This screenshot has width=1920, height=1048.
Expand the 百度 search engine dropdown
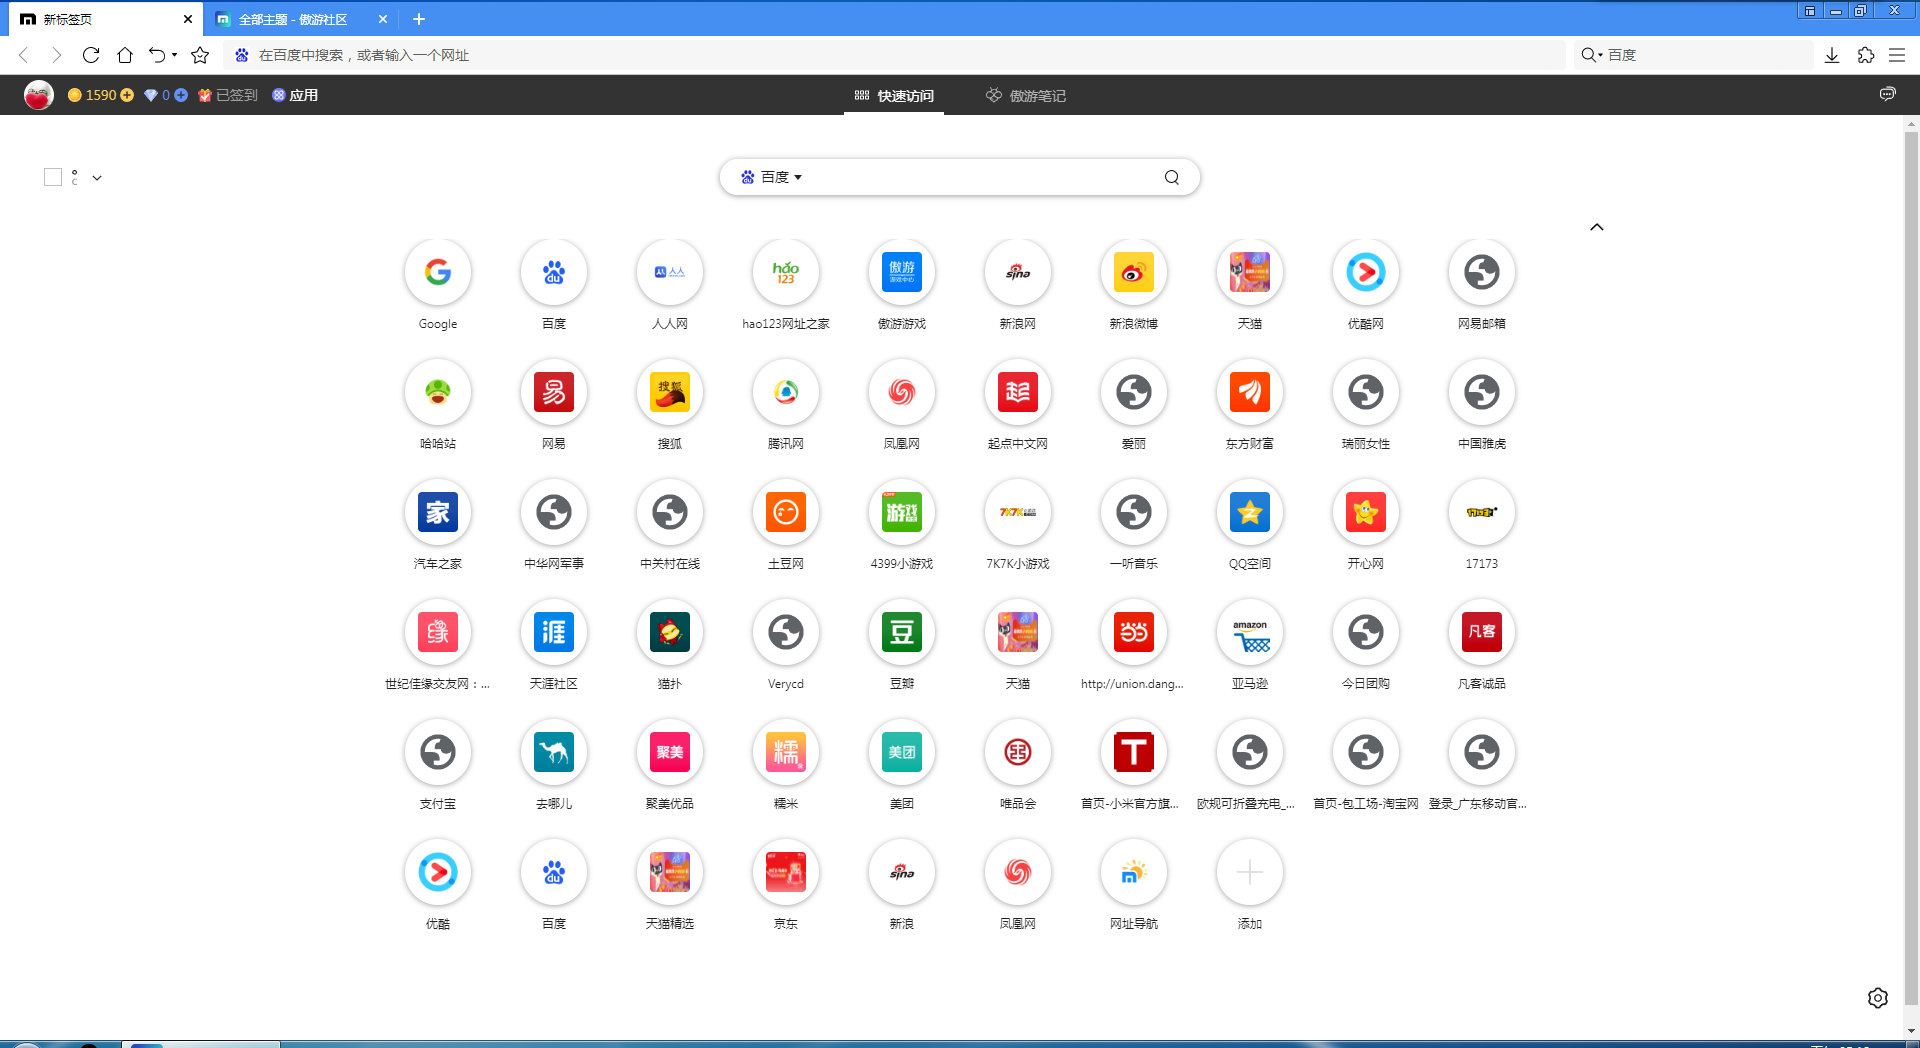(x=772, y=178)
